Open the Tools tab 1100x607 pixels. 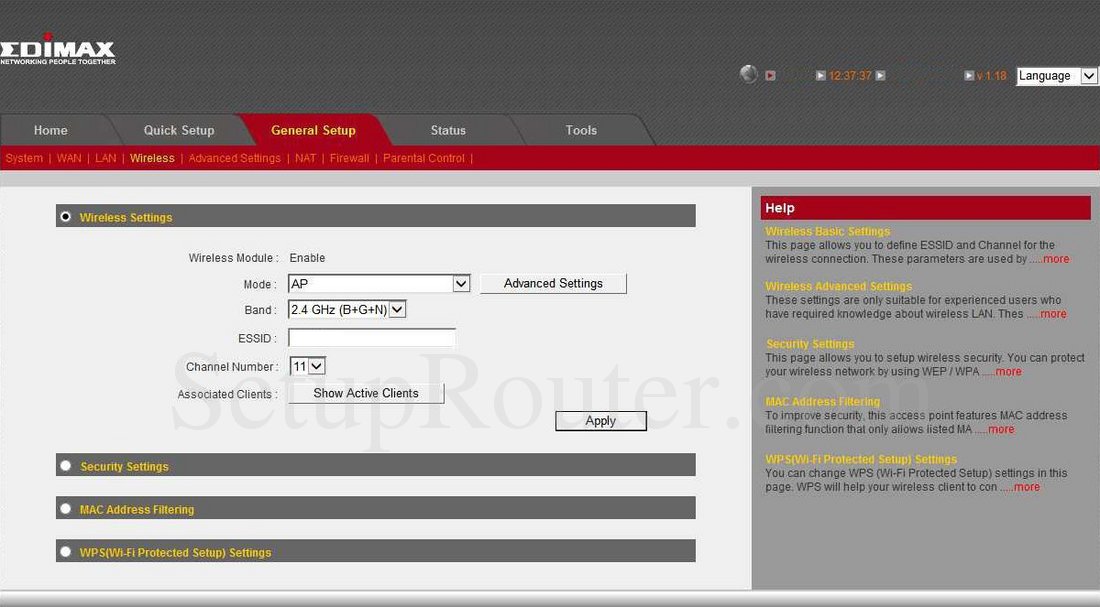581,130
